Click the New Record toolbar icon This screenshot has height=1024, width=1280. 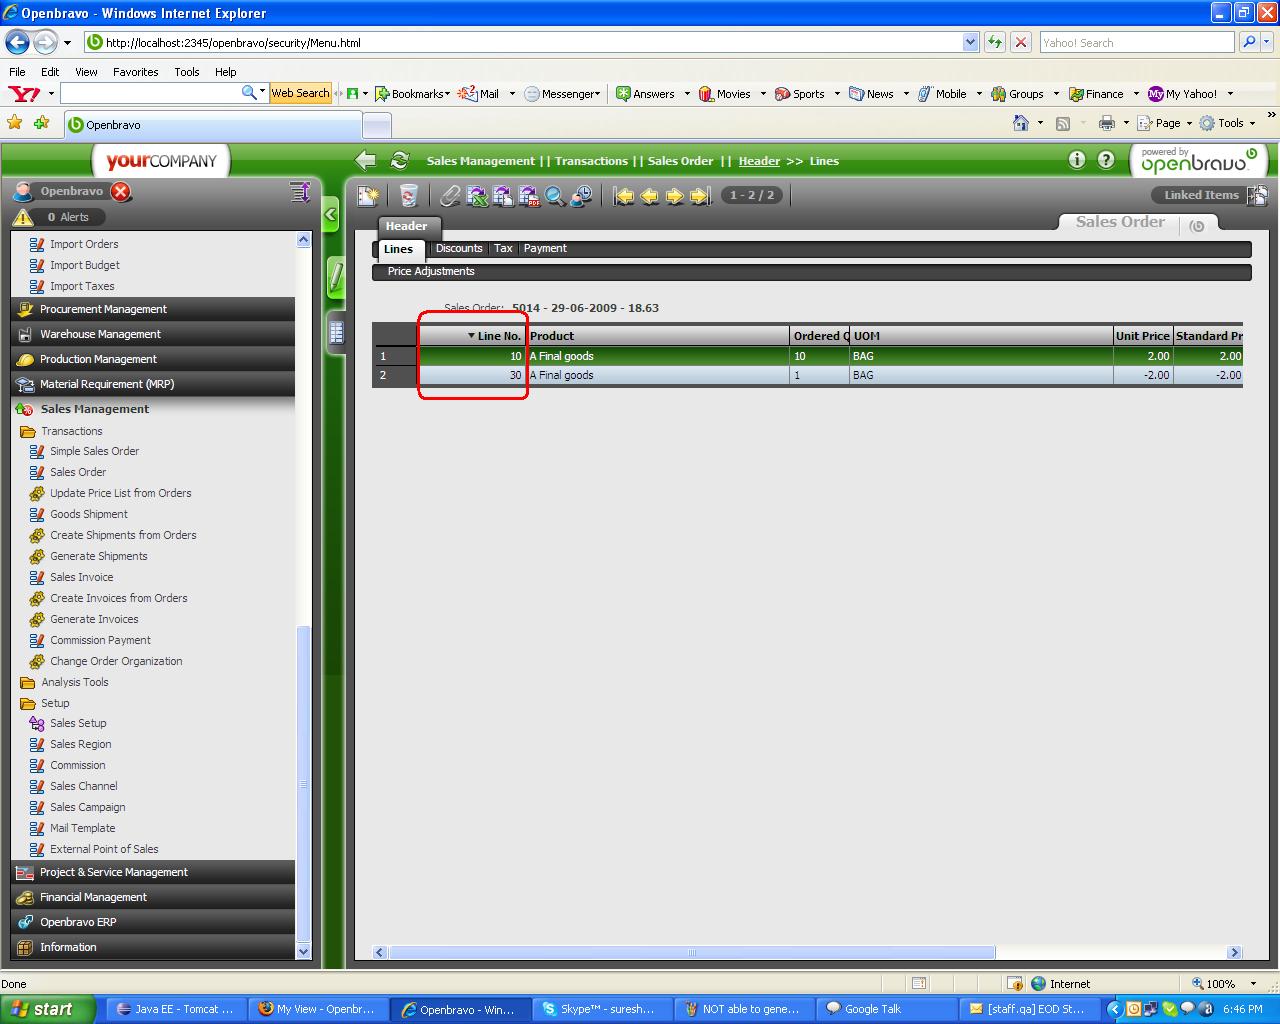368,196
